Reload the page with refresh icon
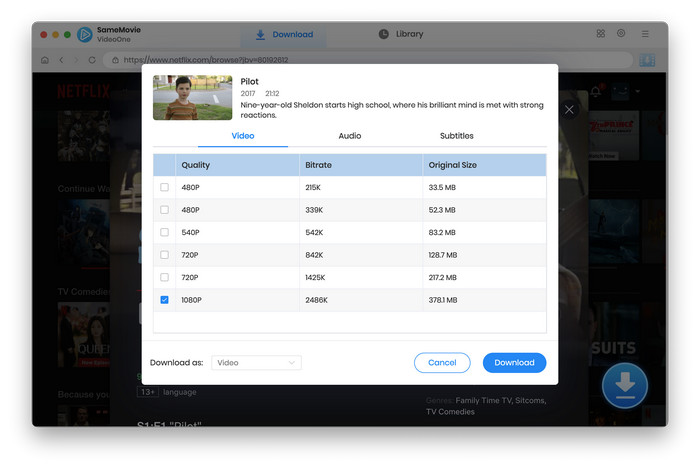Screen dimensions: 700x469 tap(92, 60)
